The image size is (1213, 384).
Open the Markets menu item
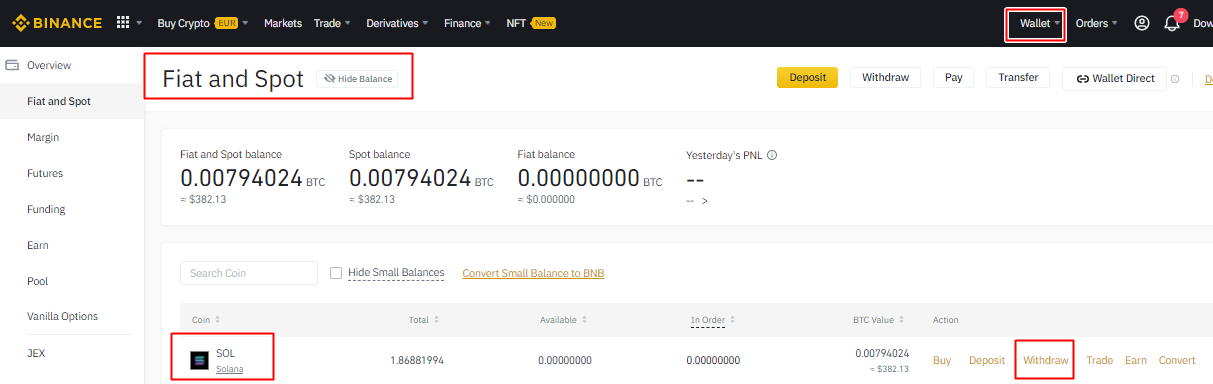click(283, 23)
